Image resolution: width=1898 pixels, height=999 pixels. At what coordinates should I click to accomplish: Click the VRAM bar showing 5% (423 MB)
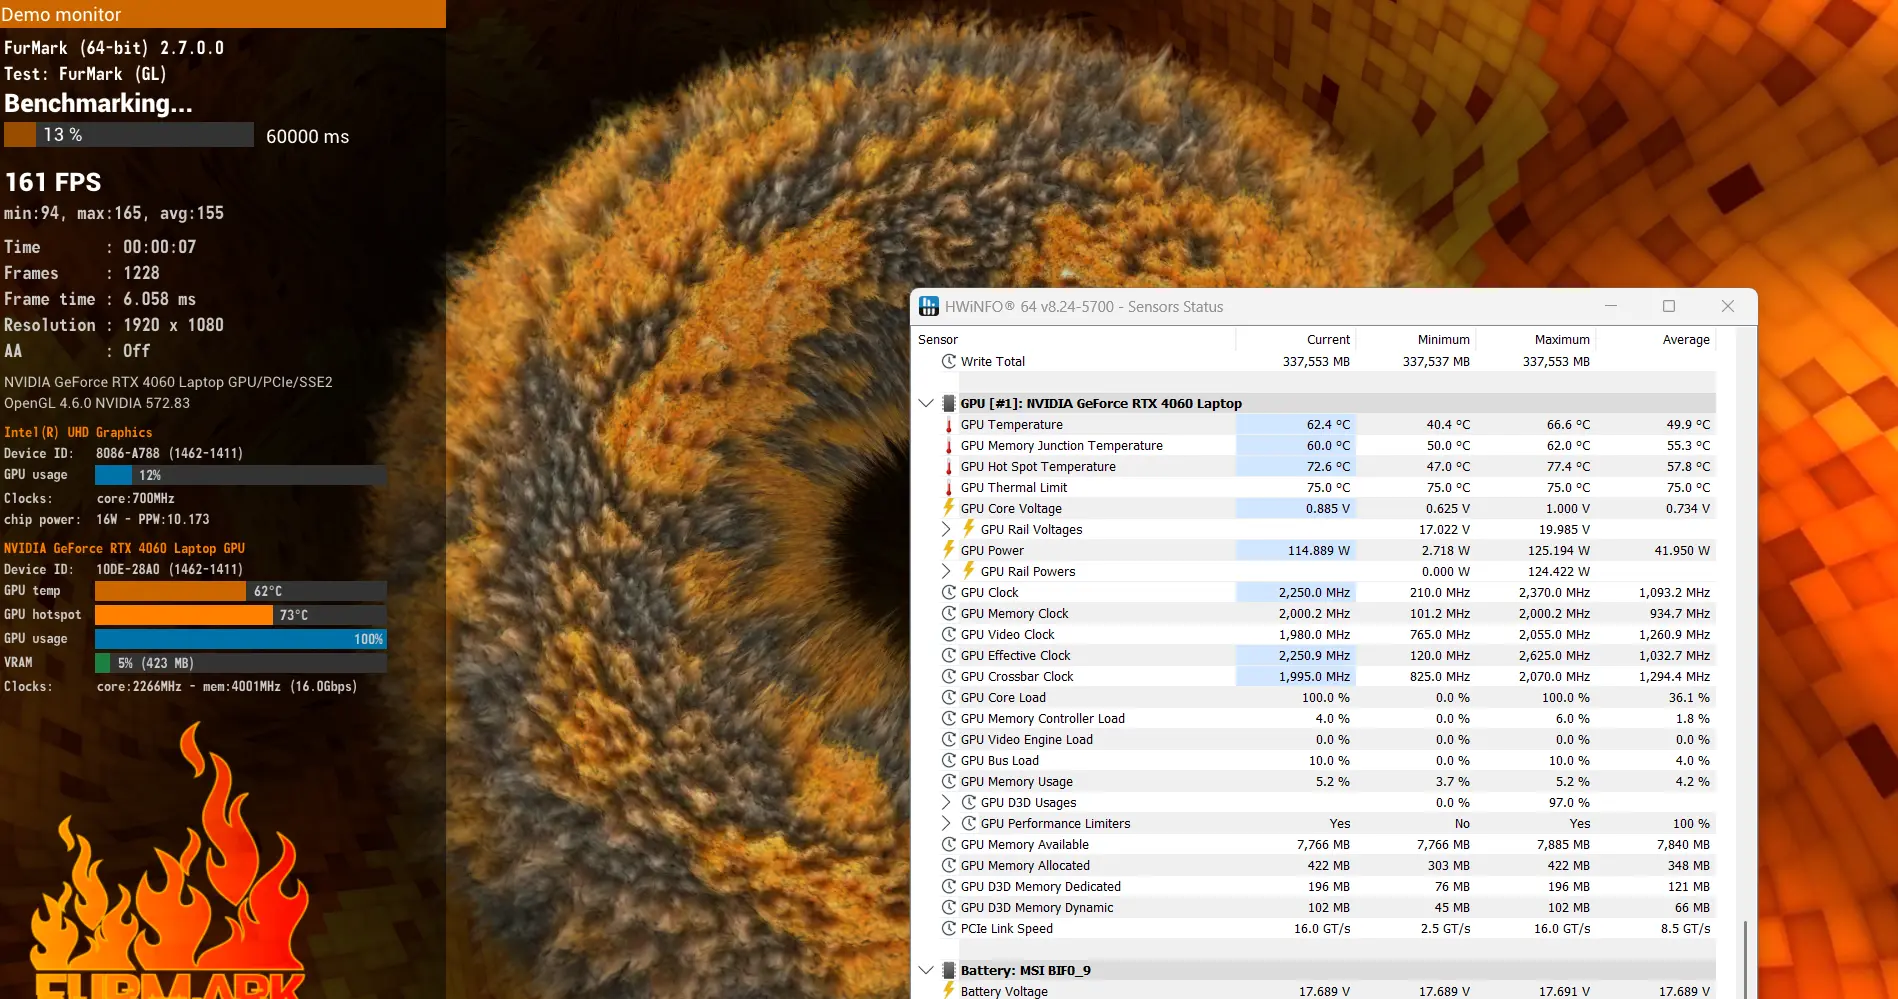(241, 663)
